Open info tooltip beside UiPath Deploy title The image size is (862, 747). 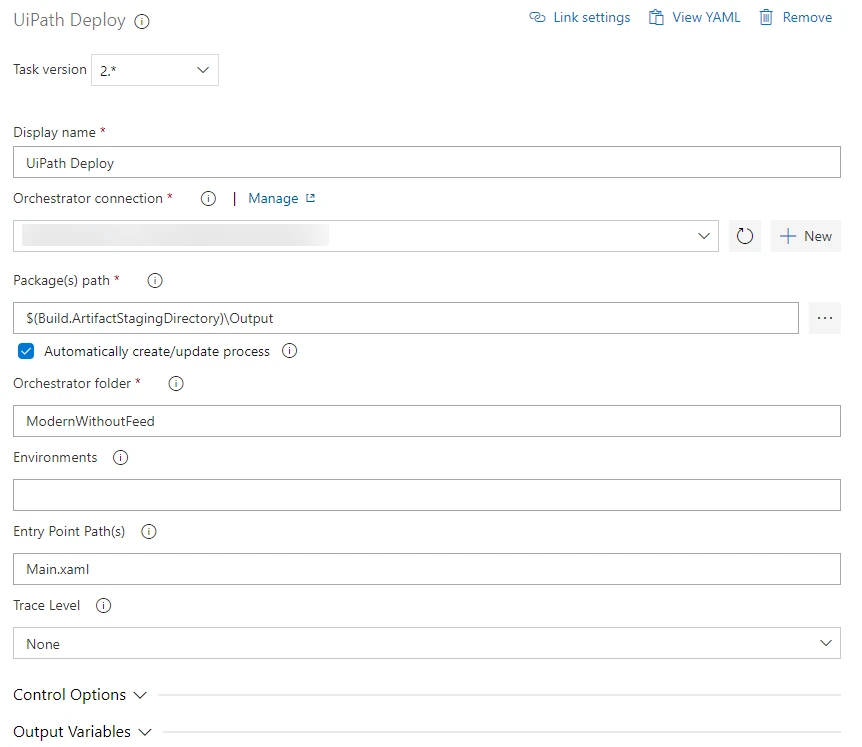142,21
